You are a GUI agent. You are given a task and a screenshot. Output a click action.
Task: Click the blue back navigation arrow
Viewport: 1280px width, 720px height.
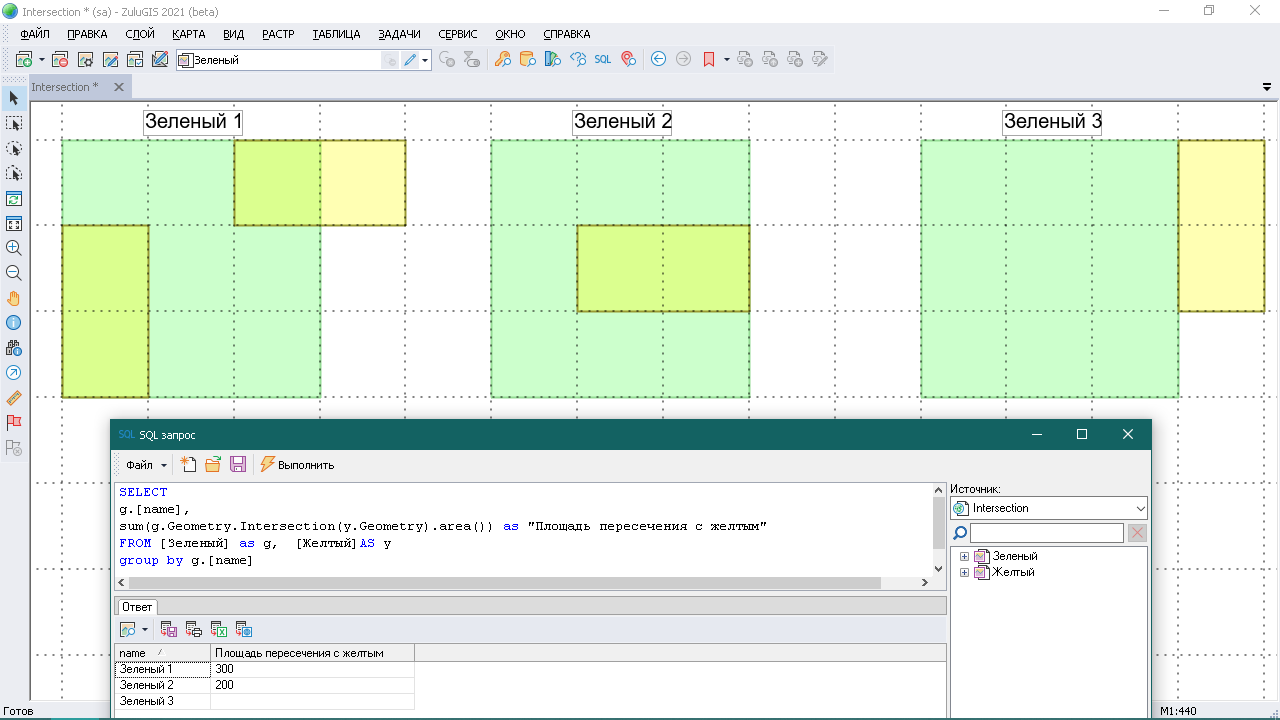[x=658, y=60]
